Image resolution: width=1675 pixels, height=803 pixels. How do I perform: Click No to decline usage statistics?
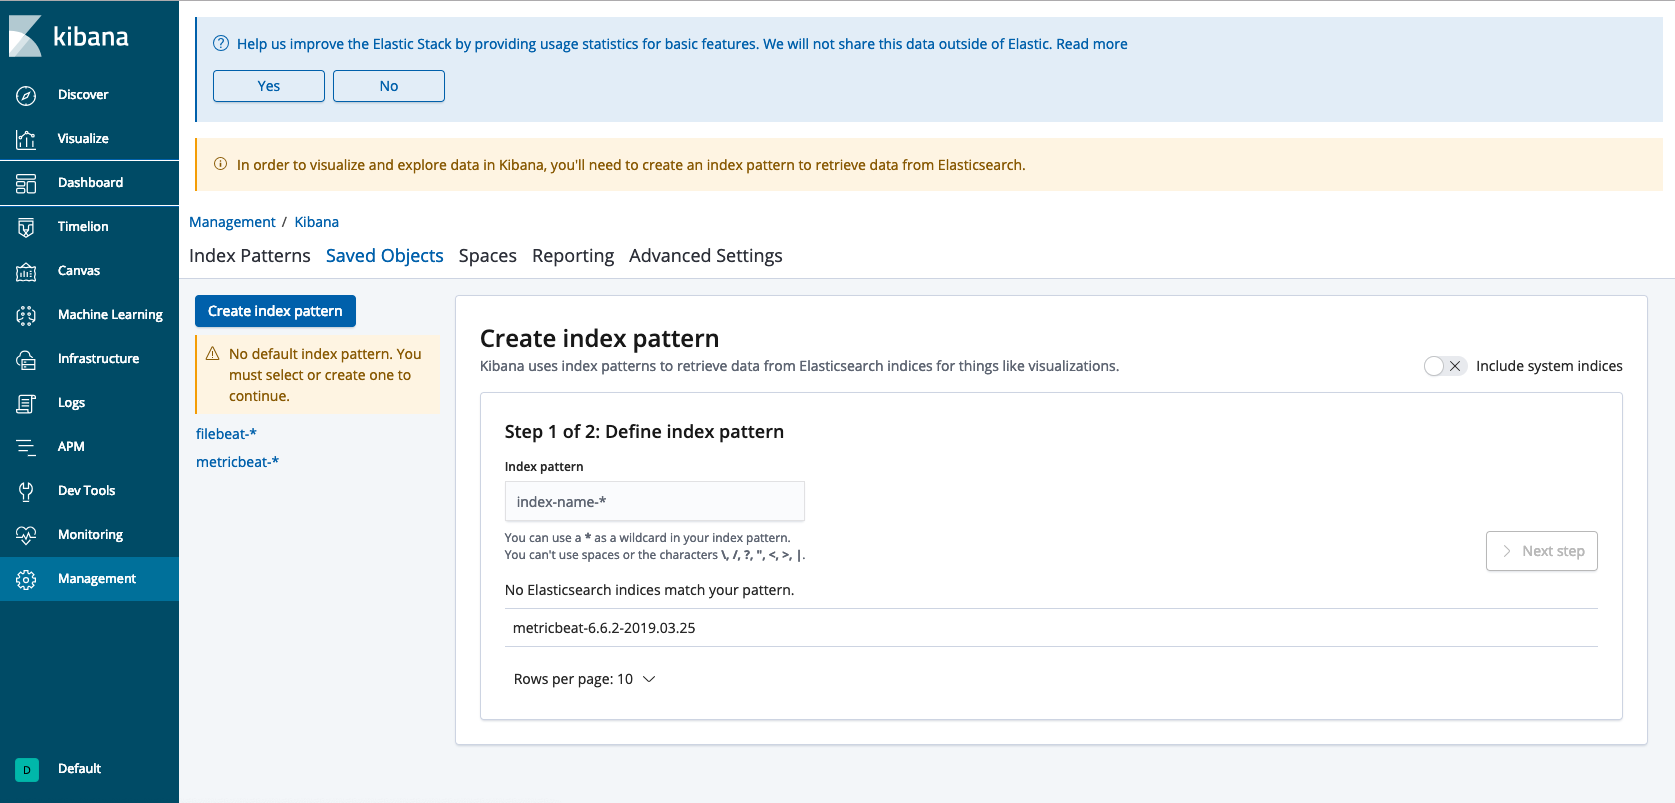coord(389,86)
